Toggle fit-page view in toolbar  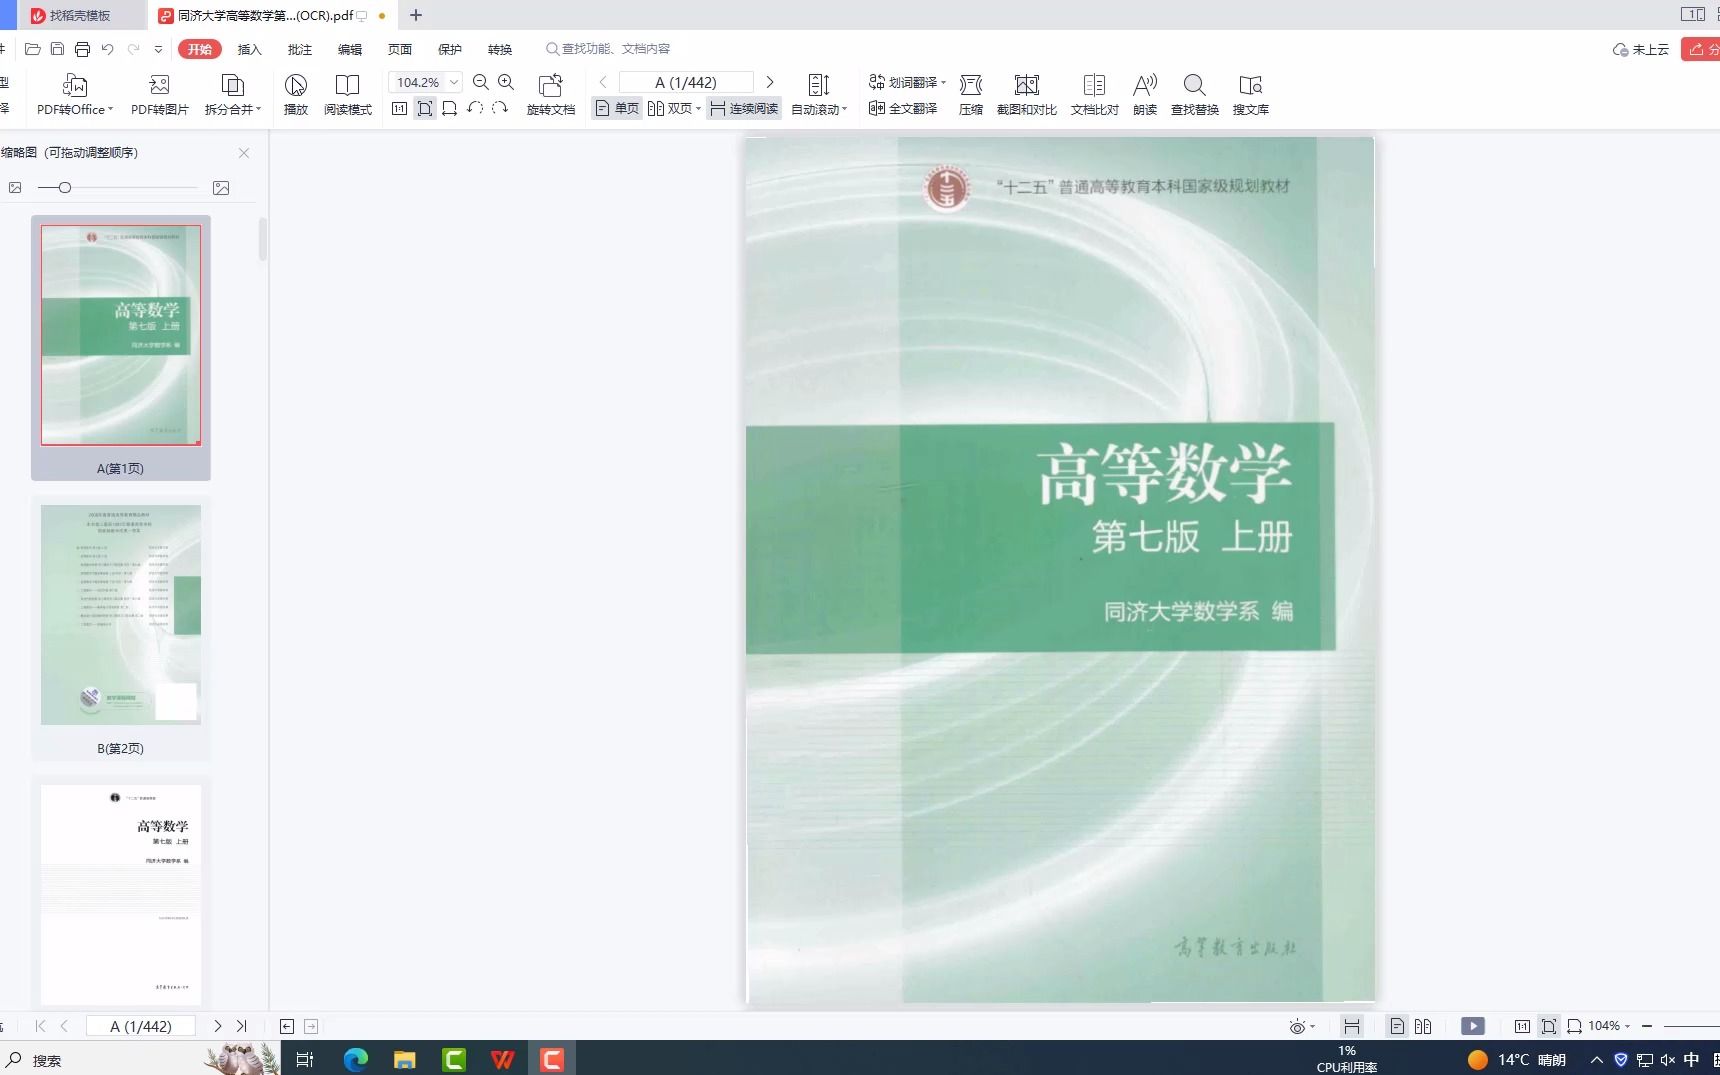[425, 108]
